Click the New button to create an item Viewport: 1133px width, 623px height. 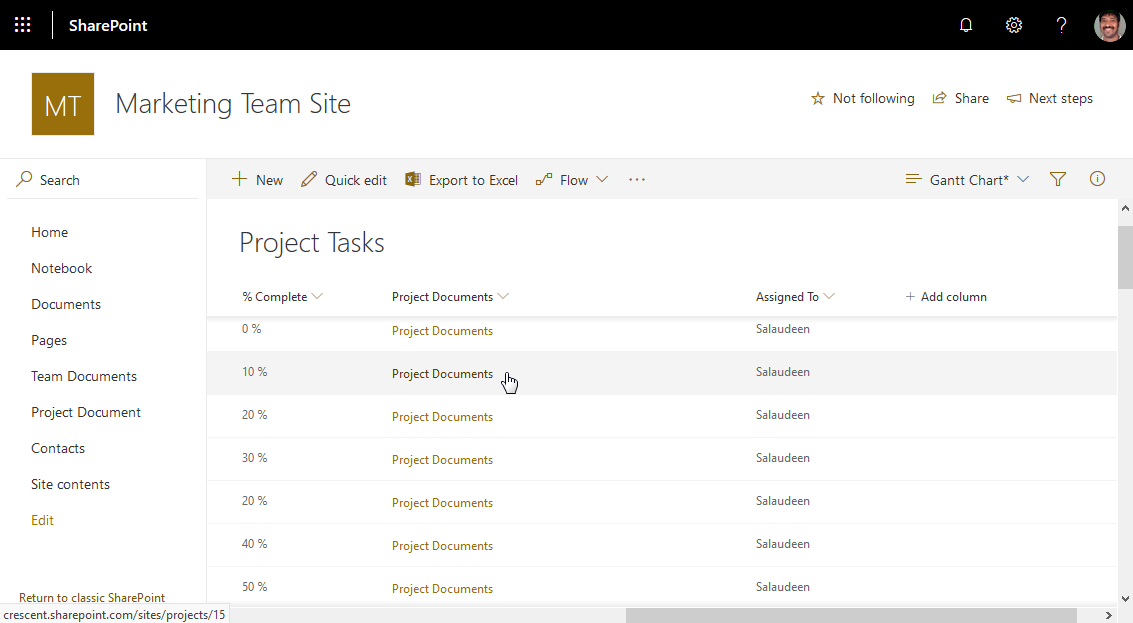point(257,179)
